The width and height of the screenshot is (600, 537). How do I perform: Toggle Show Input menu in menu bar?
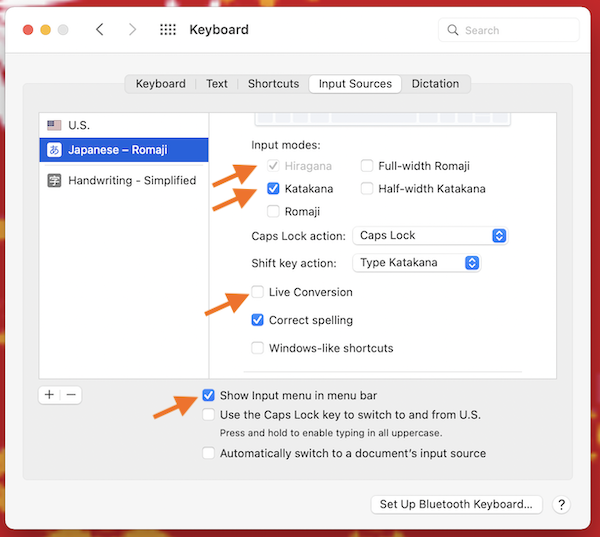pyautogui.click(x=209, y=395)
